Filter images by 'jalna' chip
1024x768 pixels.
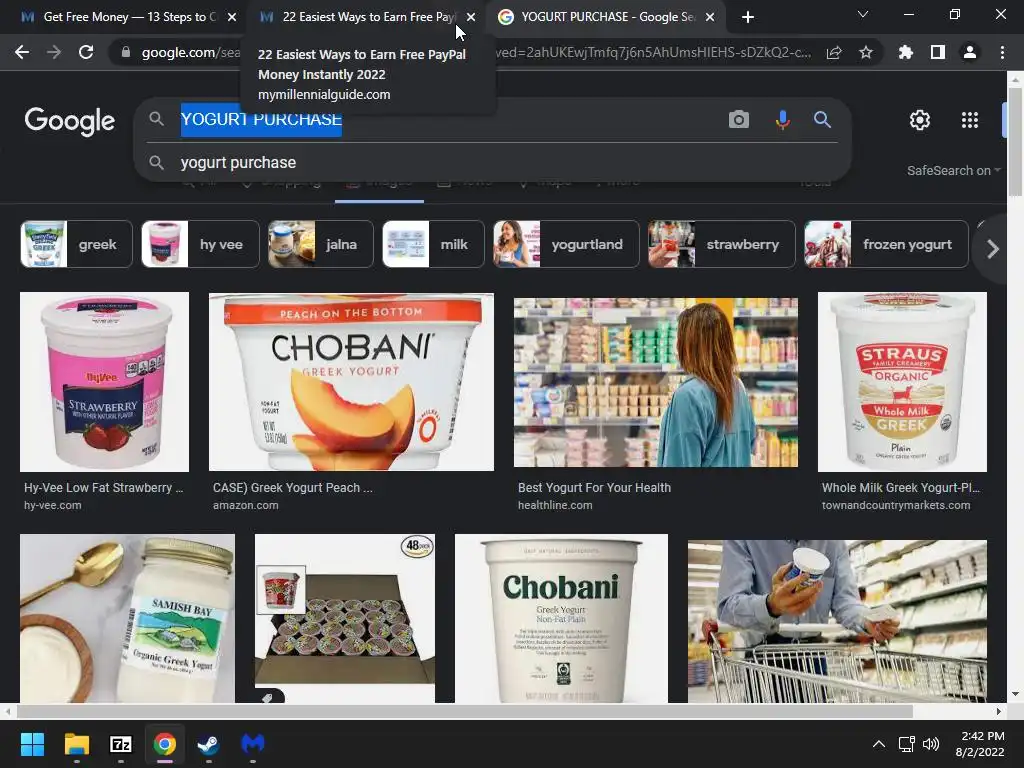321,244
